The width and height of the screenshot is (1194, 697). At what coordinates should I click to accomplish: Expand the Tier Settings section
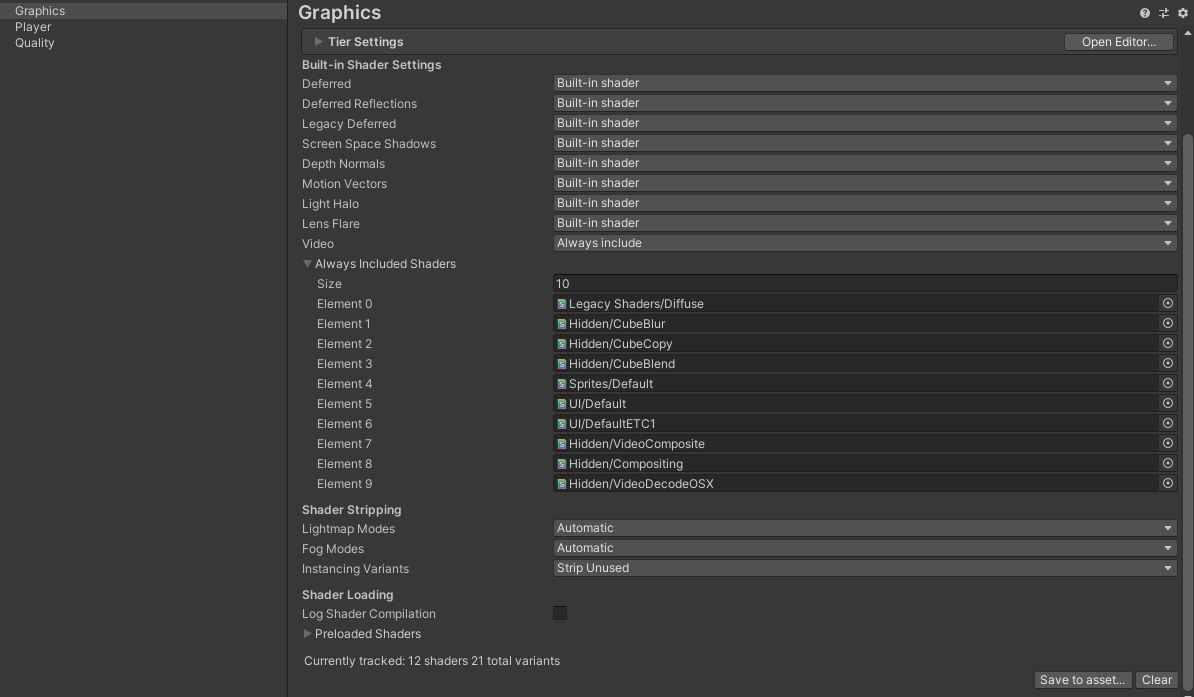(x=317, y=41)
